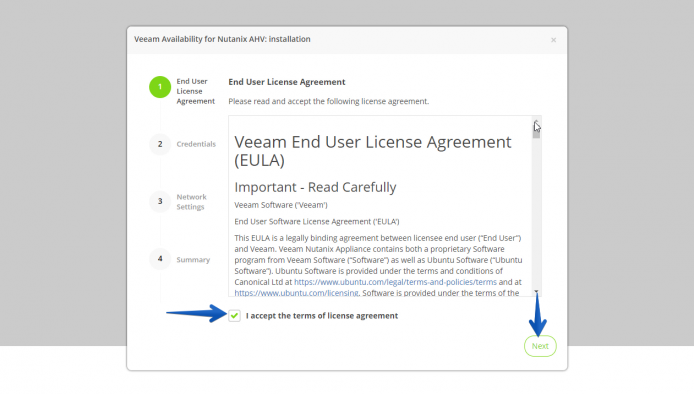
Task: Open the ubuntu.com/licensing link
Action: point(296,293)
